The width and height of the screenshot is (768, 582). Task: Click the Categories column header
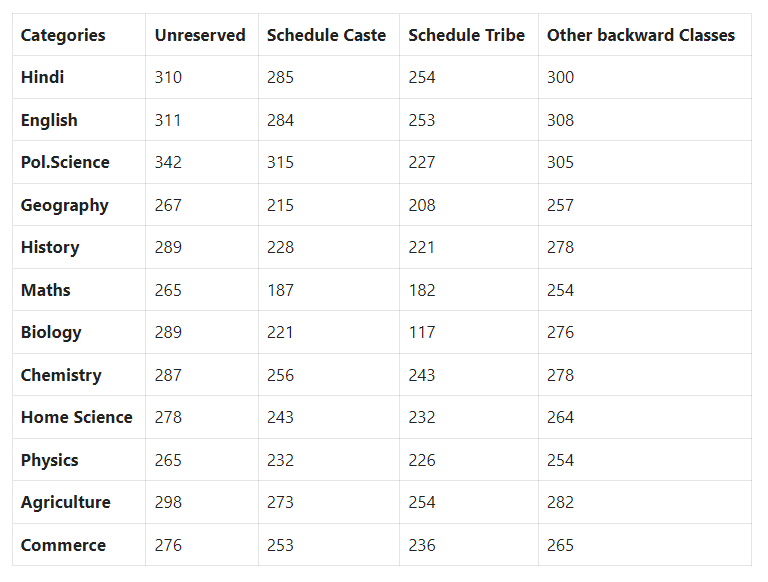tap(63, 35)
